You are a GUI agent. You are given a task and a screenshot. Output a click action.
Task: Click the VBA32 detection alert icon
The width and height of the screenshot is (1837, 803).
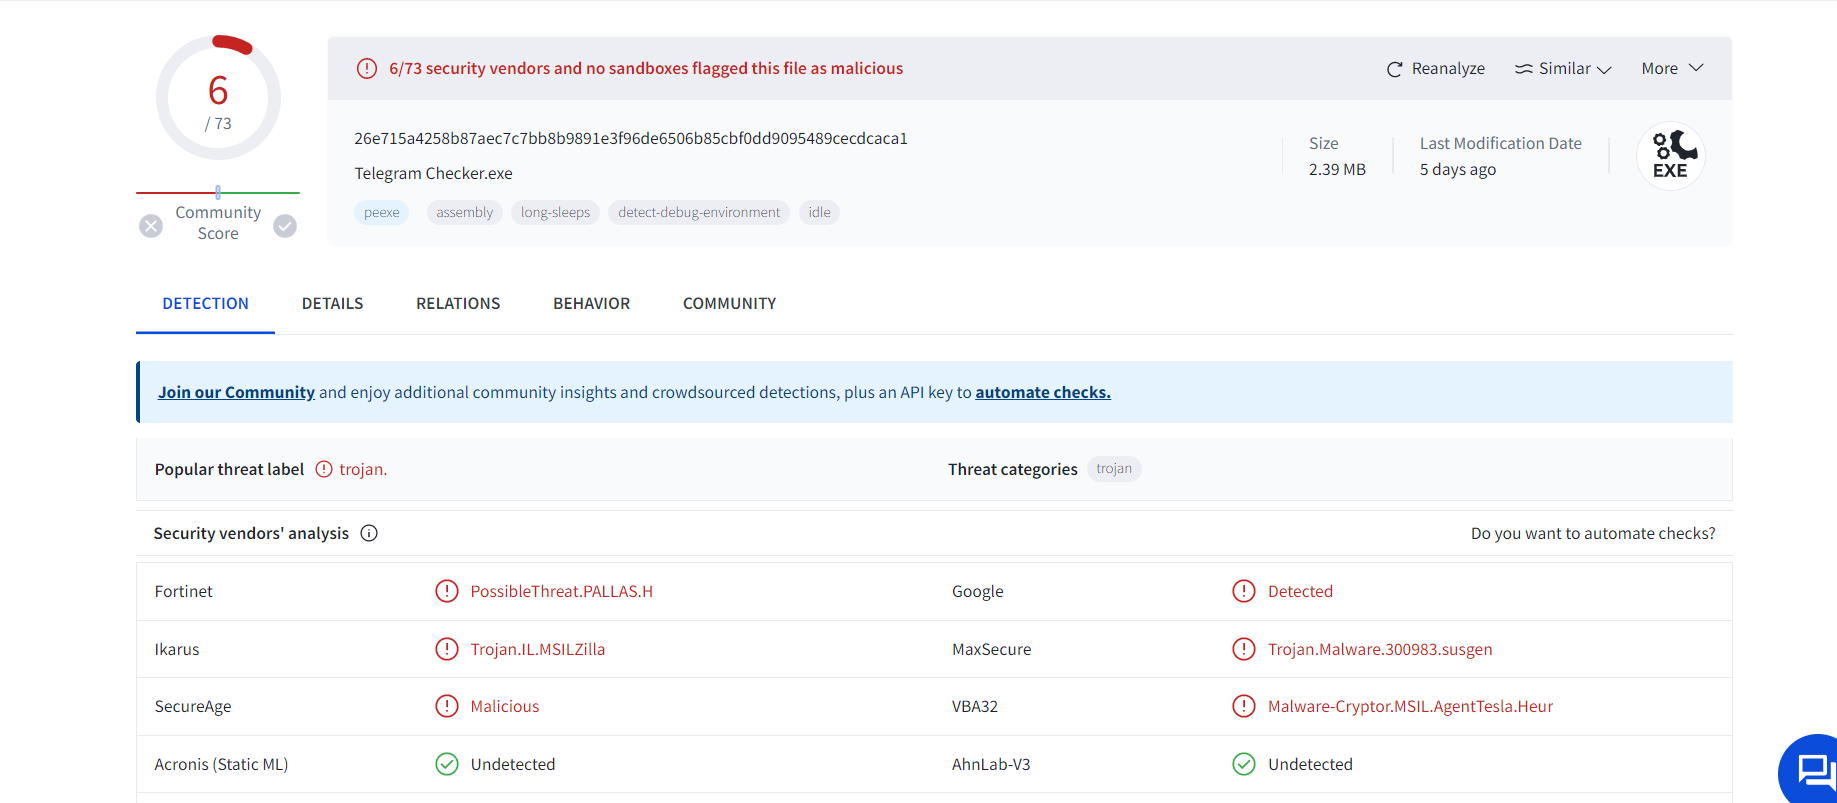click(x=1244, y=706)
